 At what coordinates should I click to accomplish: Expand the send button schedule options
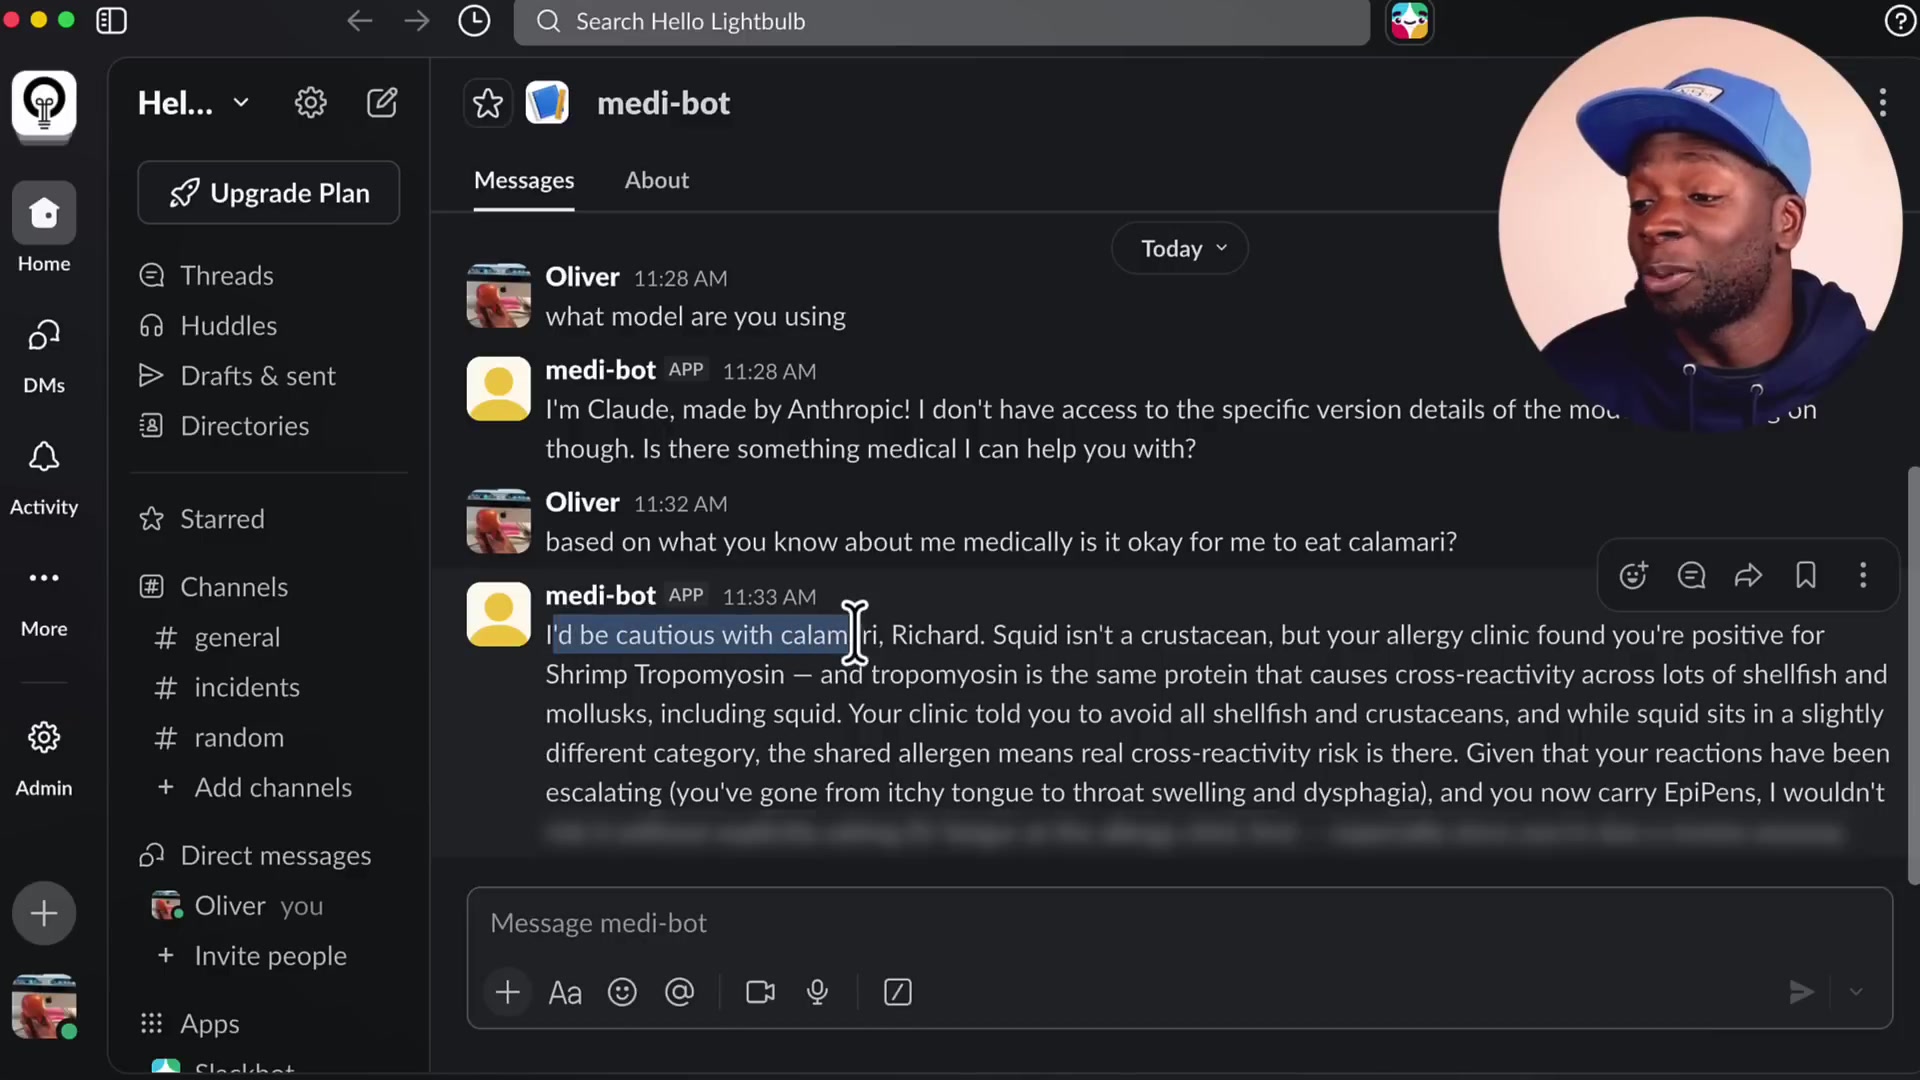(x=1857, y=991)
